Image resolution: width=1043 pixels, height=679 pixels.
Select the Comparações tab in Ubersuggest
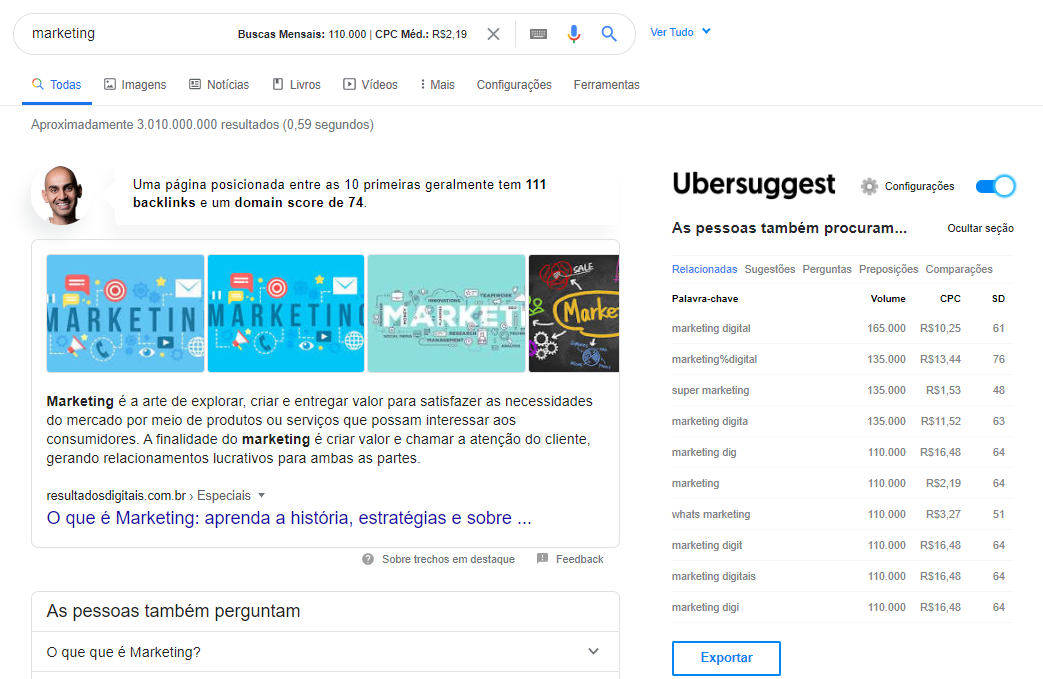(x=959, y=269)
